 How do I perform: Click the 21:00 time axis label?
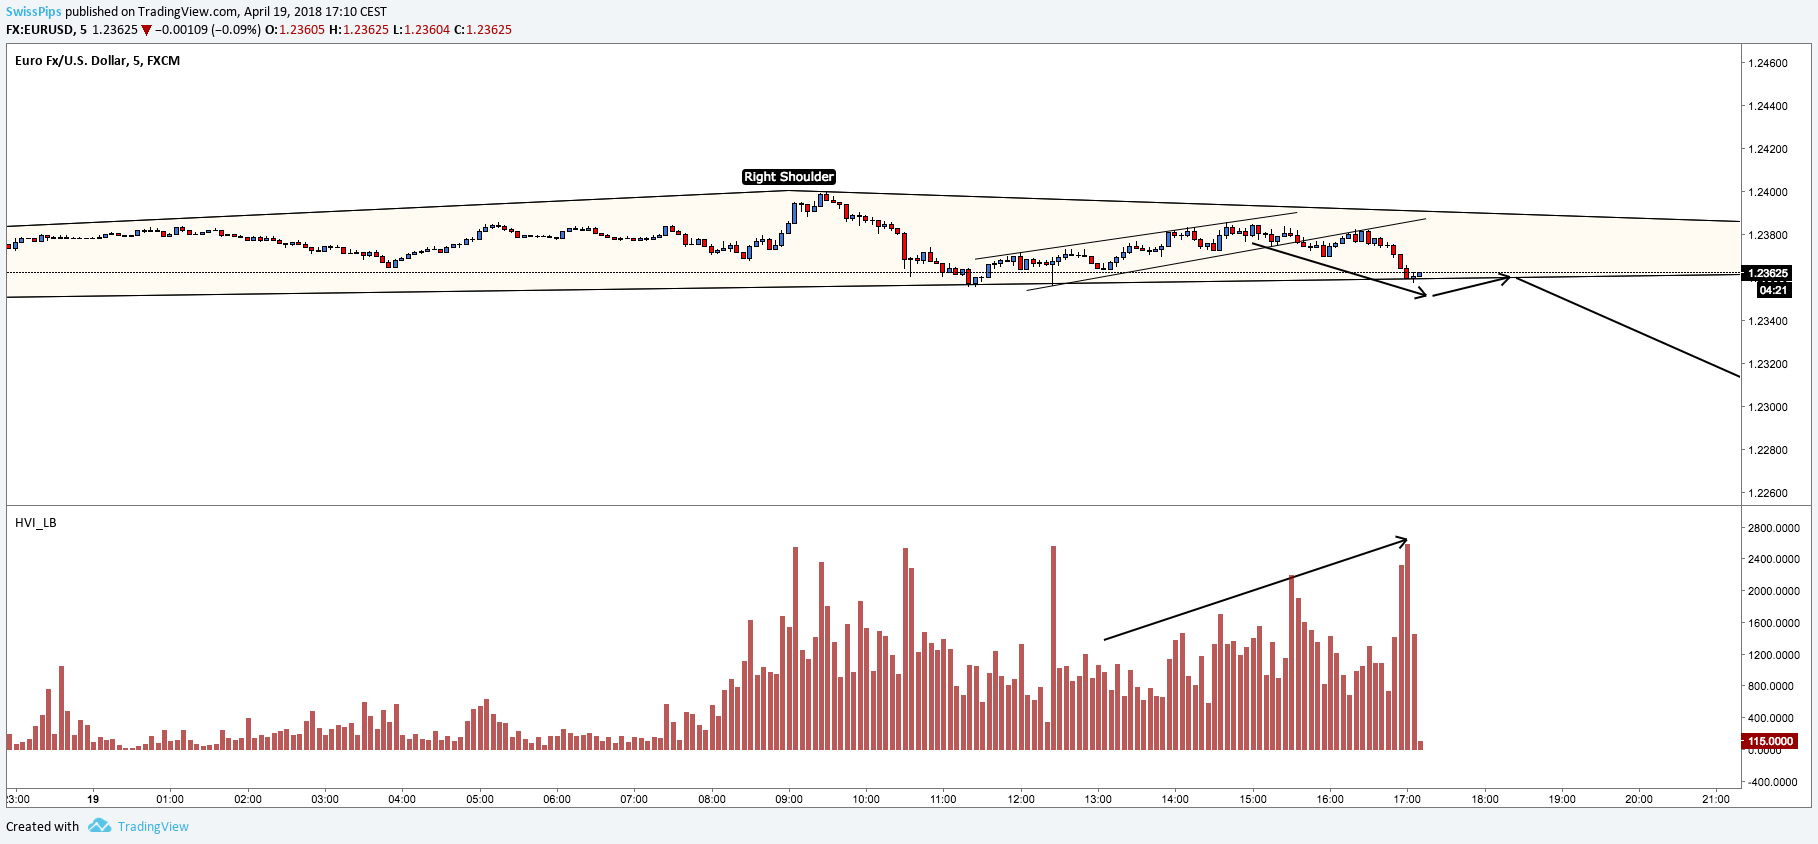click(x=1716, y=799)
